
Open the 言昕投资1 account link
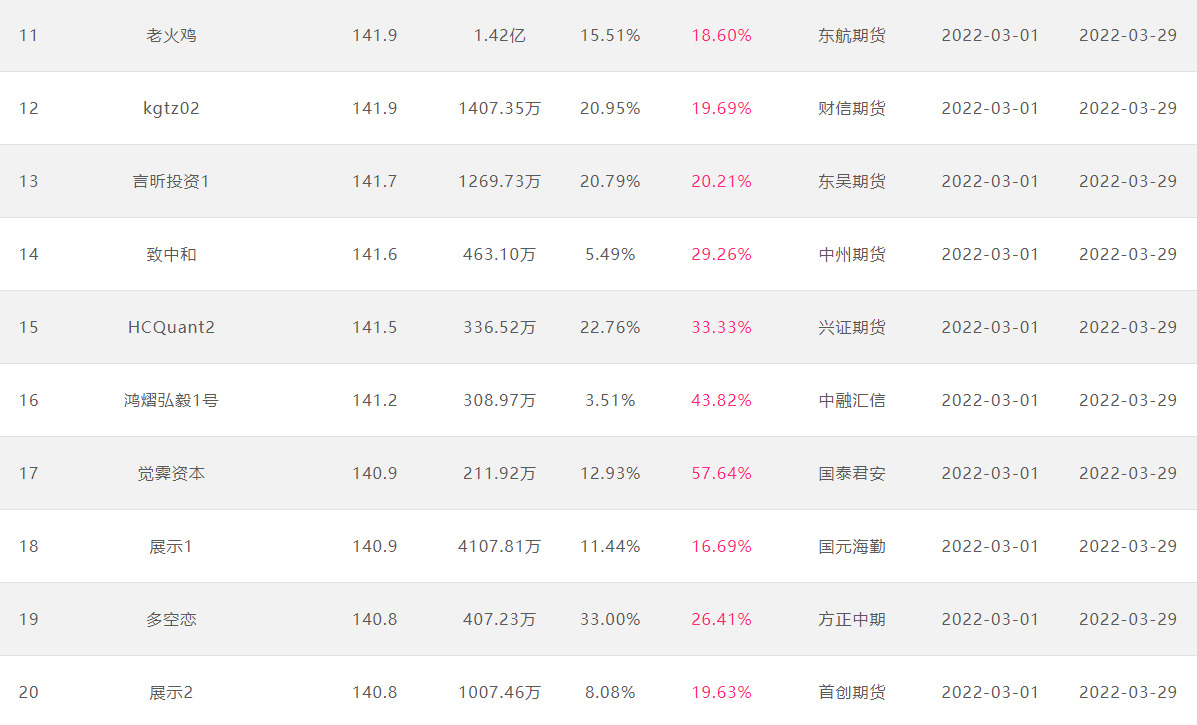coord(171,181)
